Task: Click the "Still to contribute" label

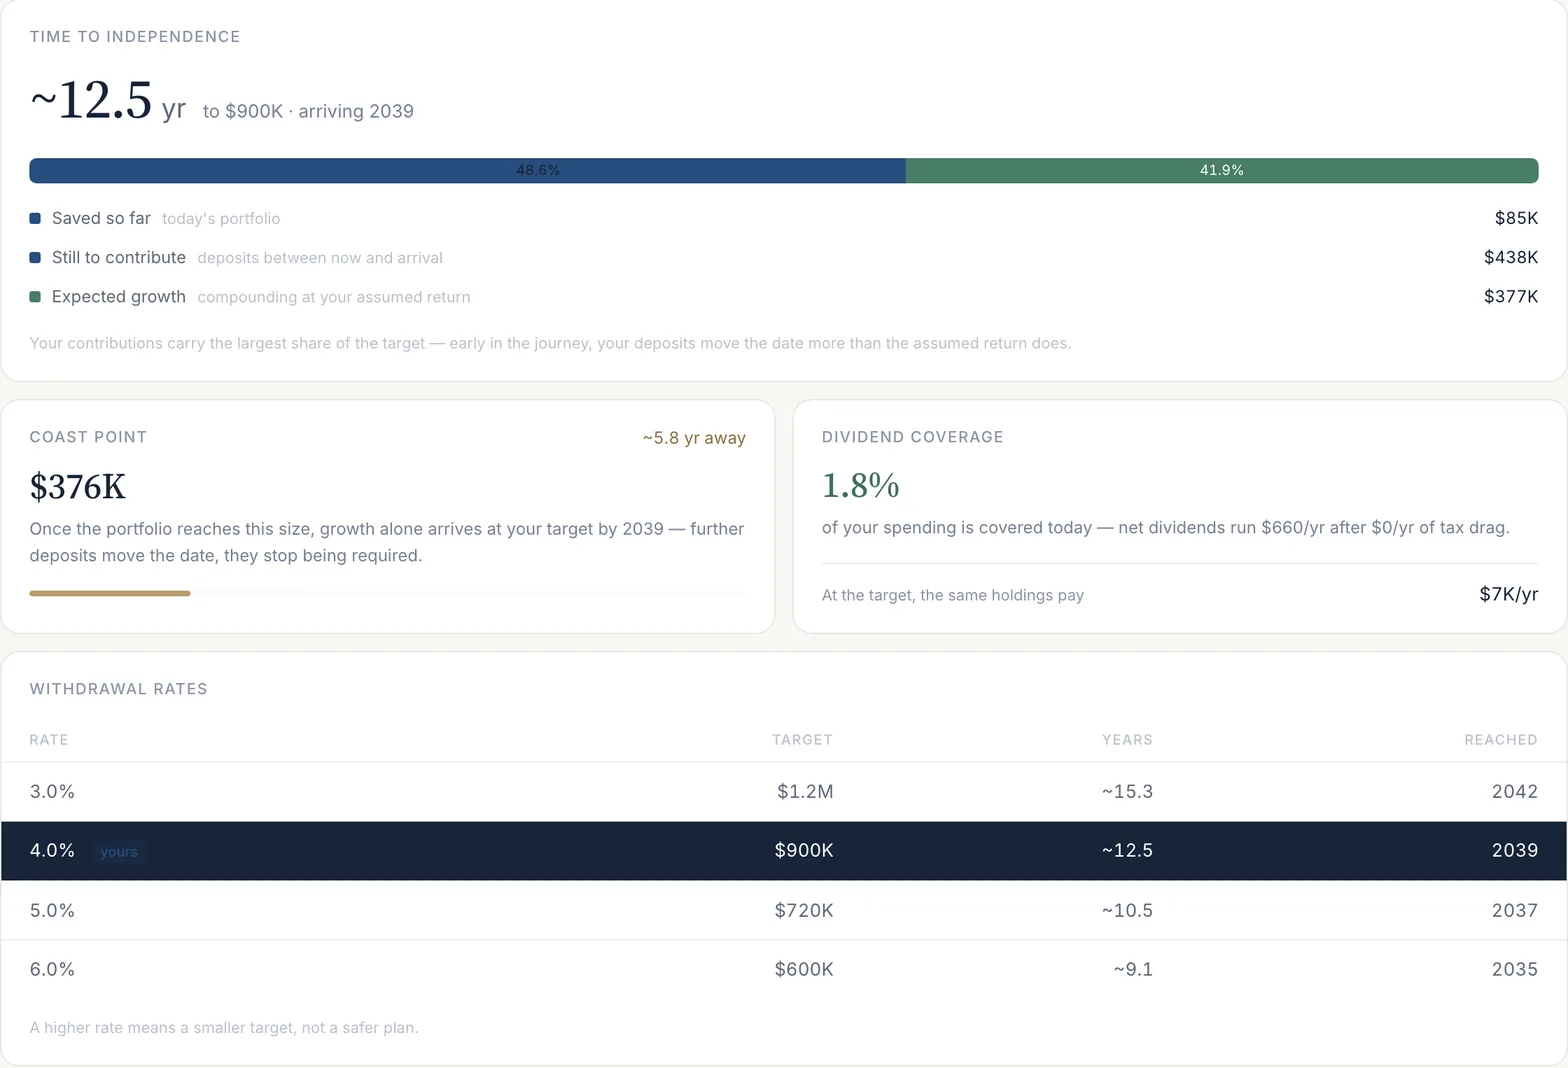Action: 119,257
